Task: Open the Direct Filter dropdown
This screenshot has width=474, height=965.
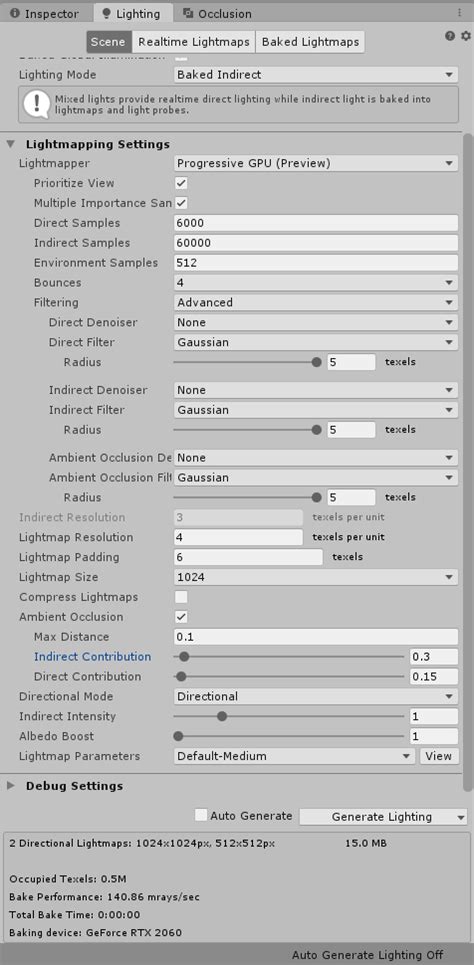Action: point(316,342)
